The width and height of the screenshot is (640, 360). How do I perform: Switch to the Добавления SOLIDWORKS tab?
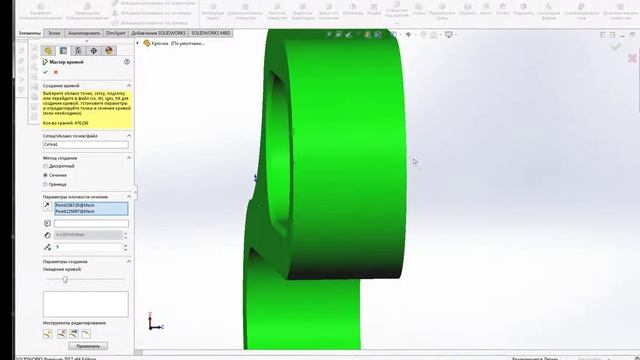(158, 33)
